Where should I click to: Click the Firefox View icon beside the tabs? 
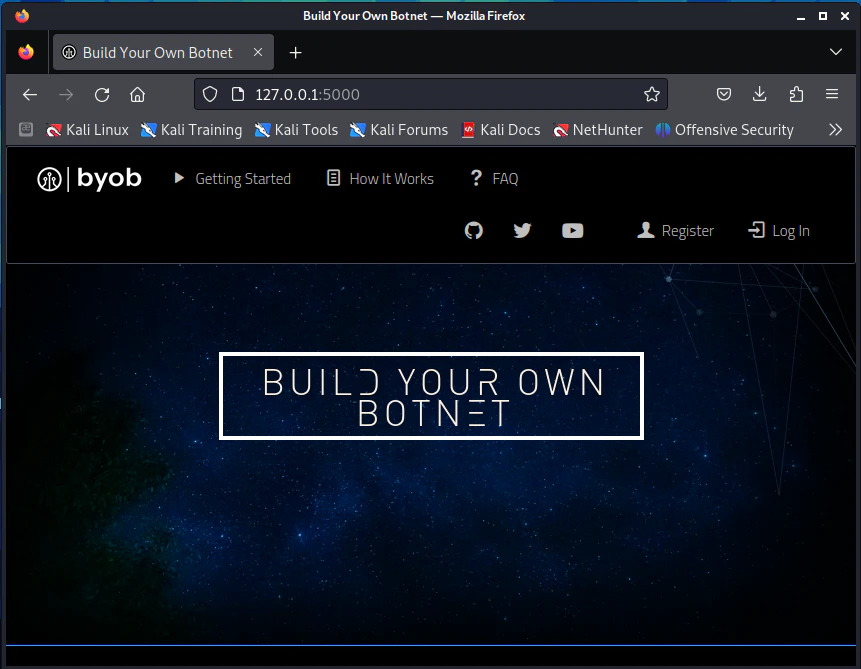tap(26, 52)
